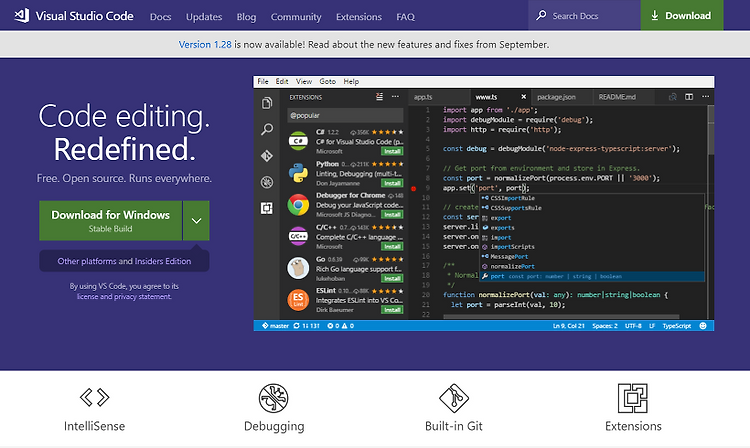750x448 pixels.
Task: Install the C/C++ extension
Action: pos(392,247)
